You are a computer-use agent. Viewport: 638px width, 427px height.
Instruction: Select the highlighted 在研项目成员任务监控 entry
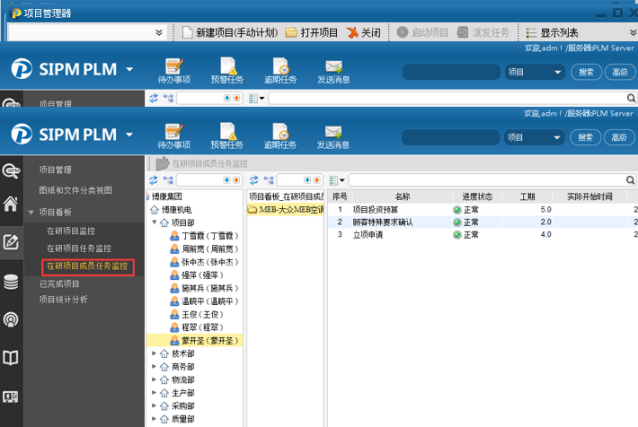tap(87, 266)
